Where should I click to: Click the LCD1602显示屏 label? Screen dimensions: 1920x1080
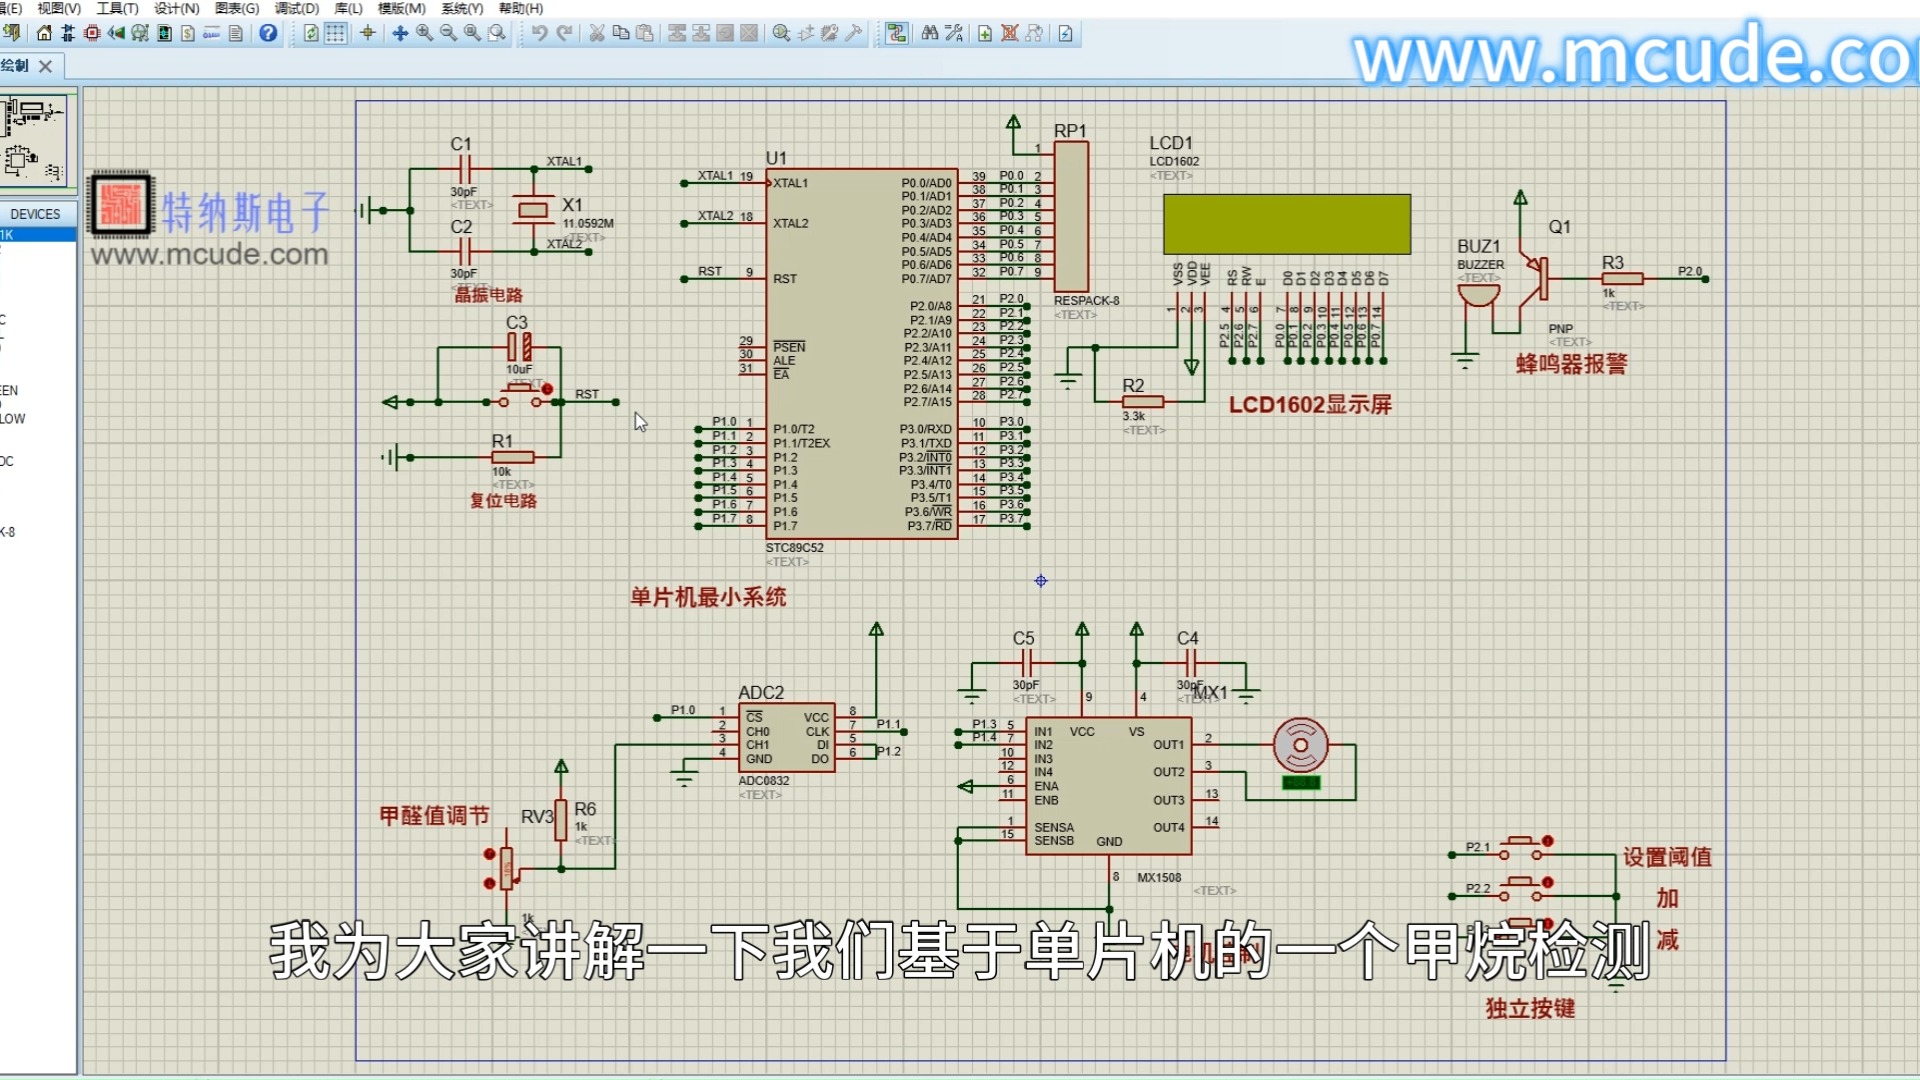(1310, 404)
